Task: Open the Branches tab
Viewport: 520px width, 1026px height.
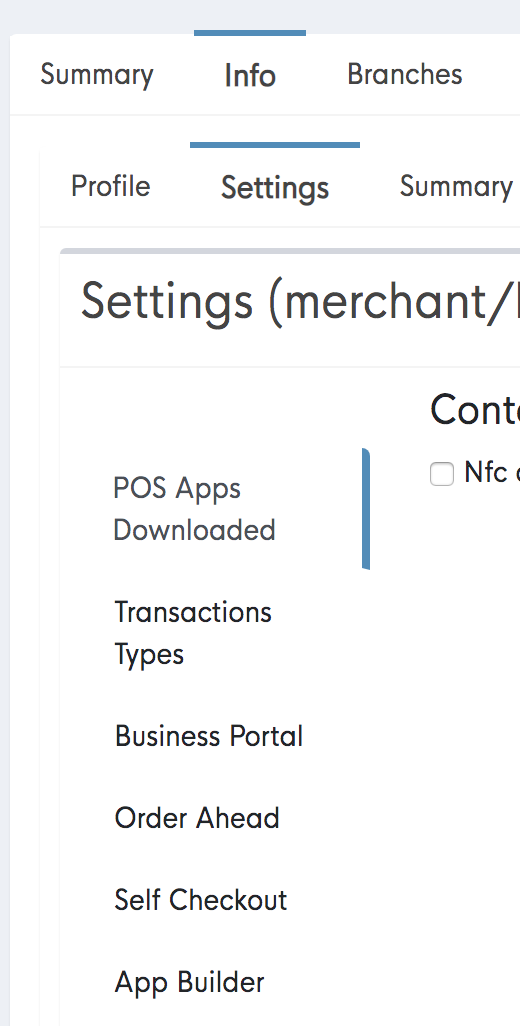Action: pos(405,74)
